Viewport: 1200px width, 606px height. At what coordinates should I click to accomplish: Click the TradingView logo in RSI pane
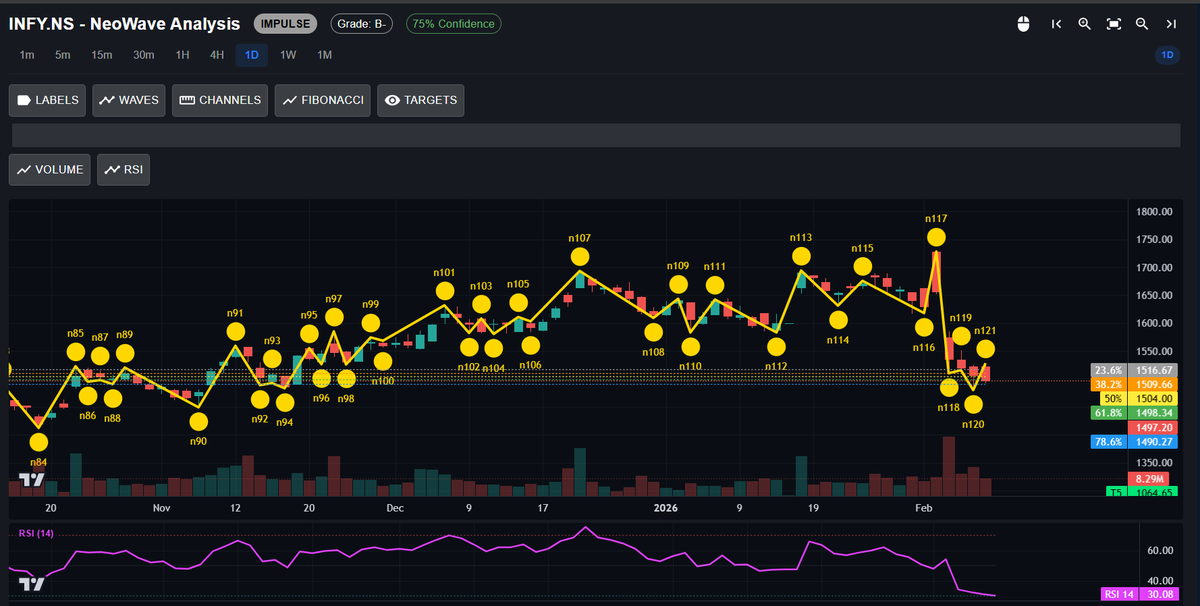point(33,584)
